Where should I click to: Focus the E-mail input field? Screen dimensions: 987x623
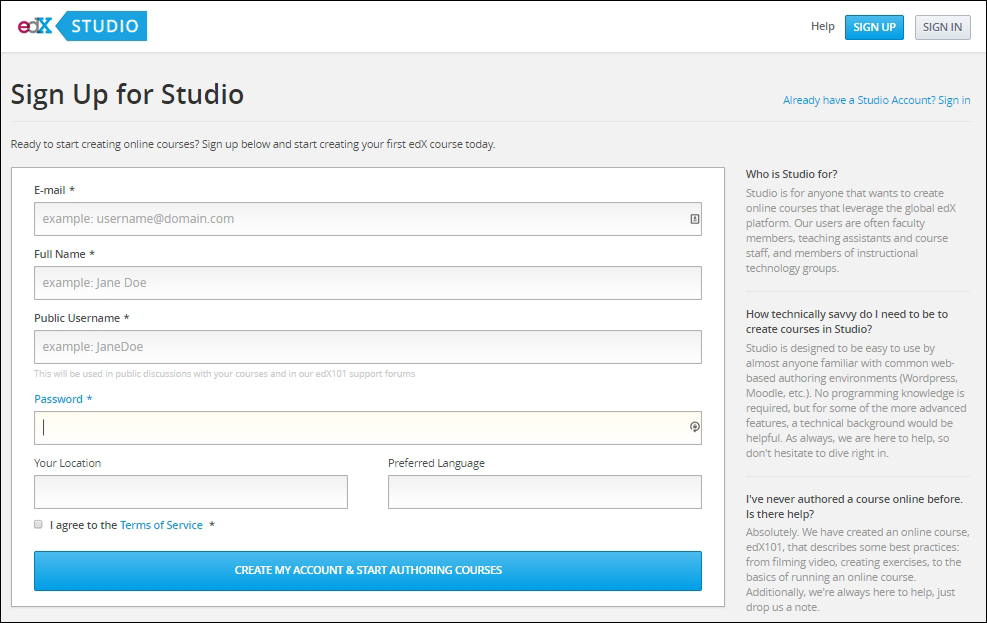[368, 219]
